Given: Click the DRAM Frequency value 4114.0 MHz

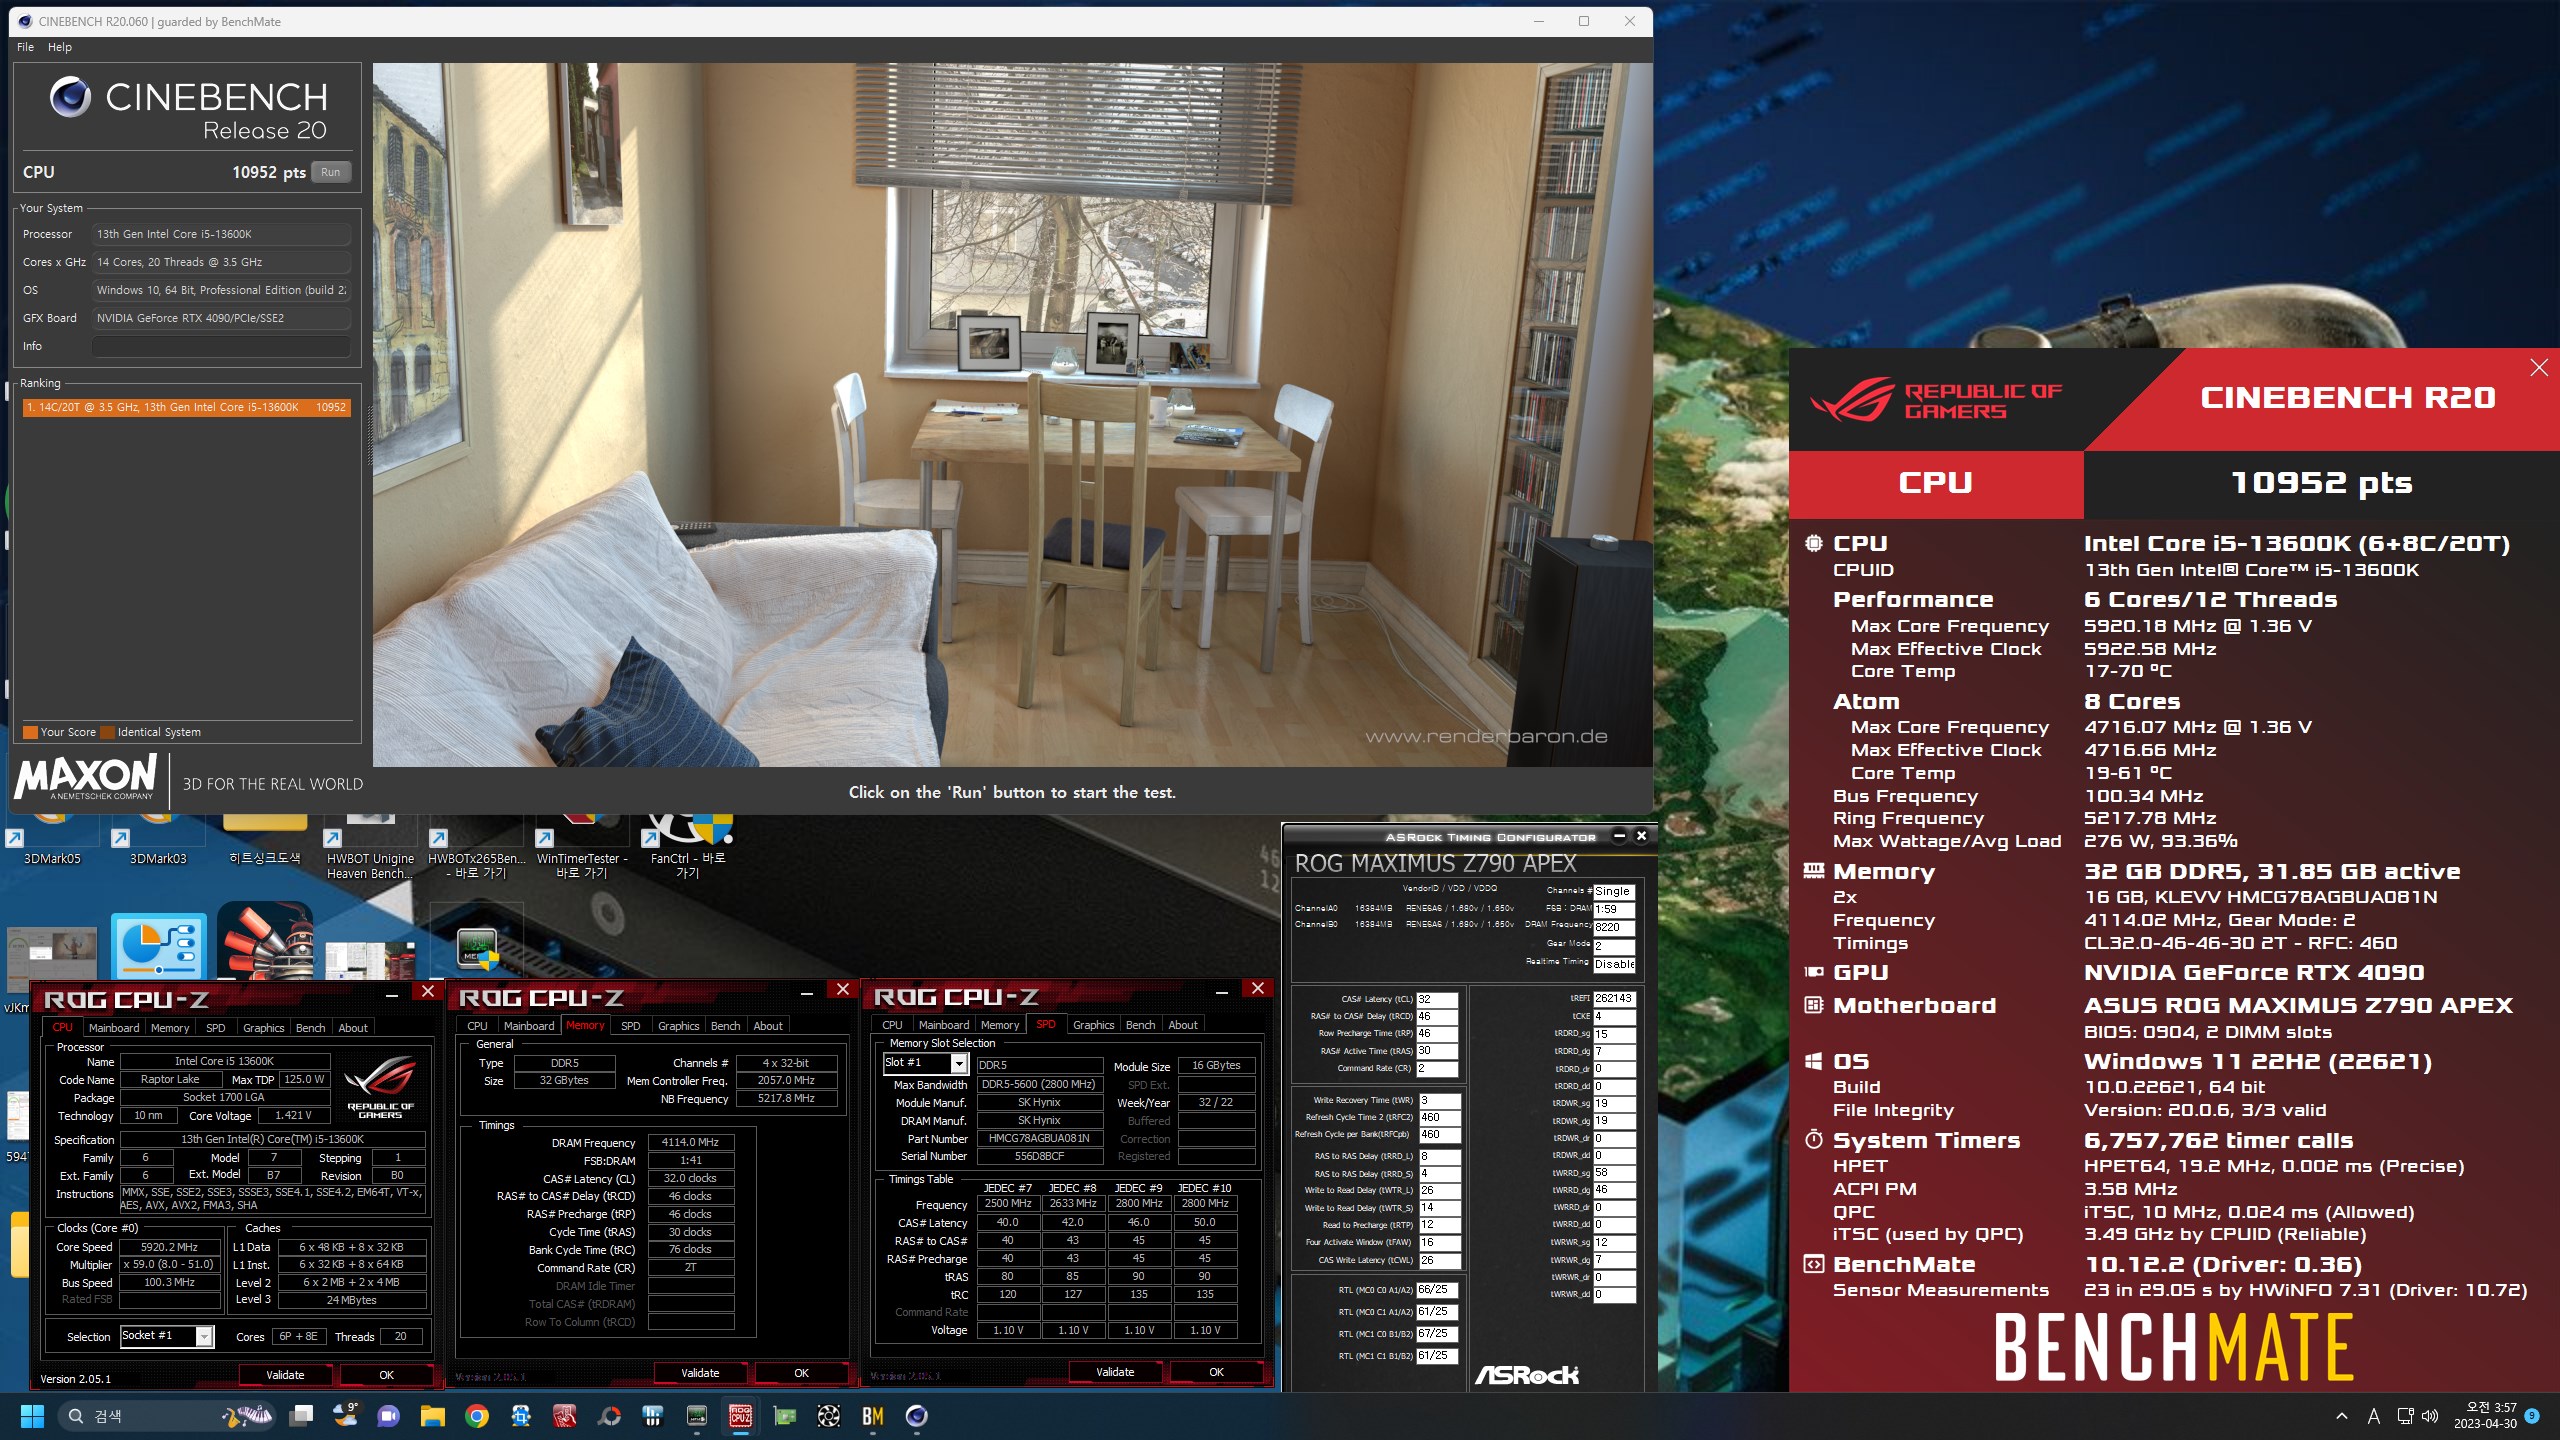Looking at the screenshot, I should (x=690, y=1142).
